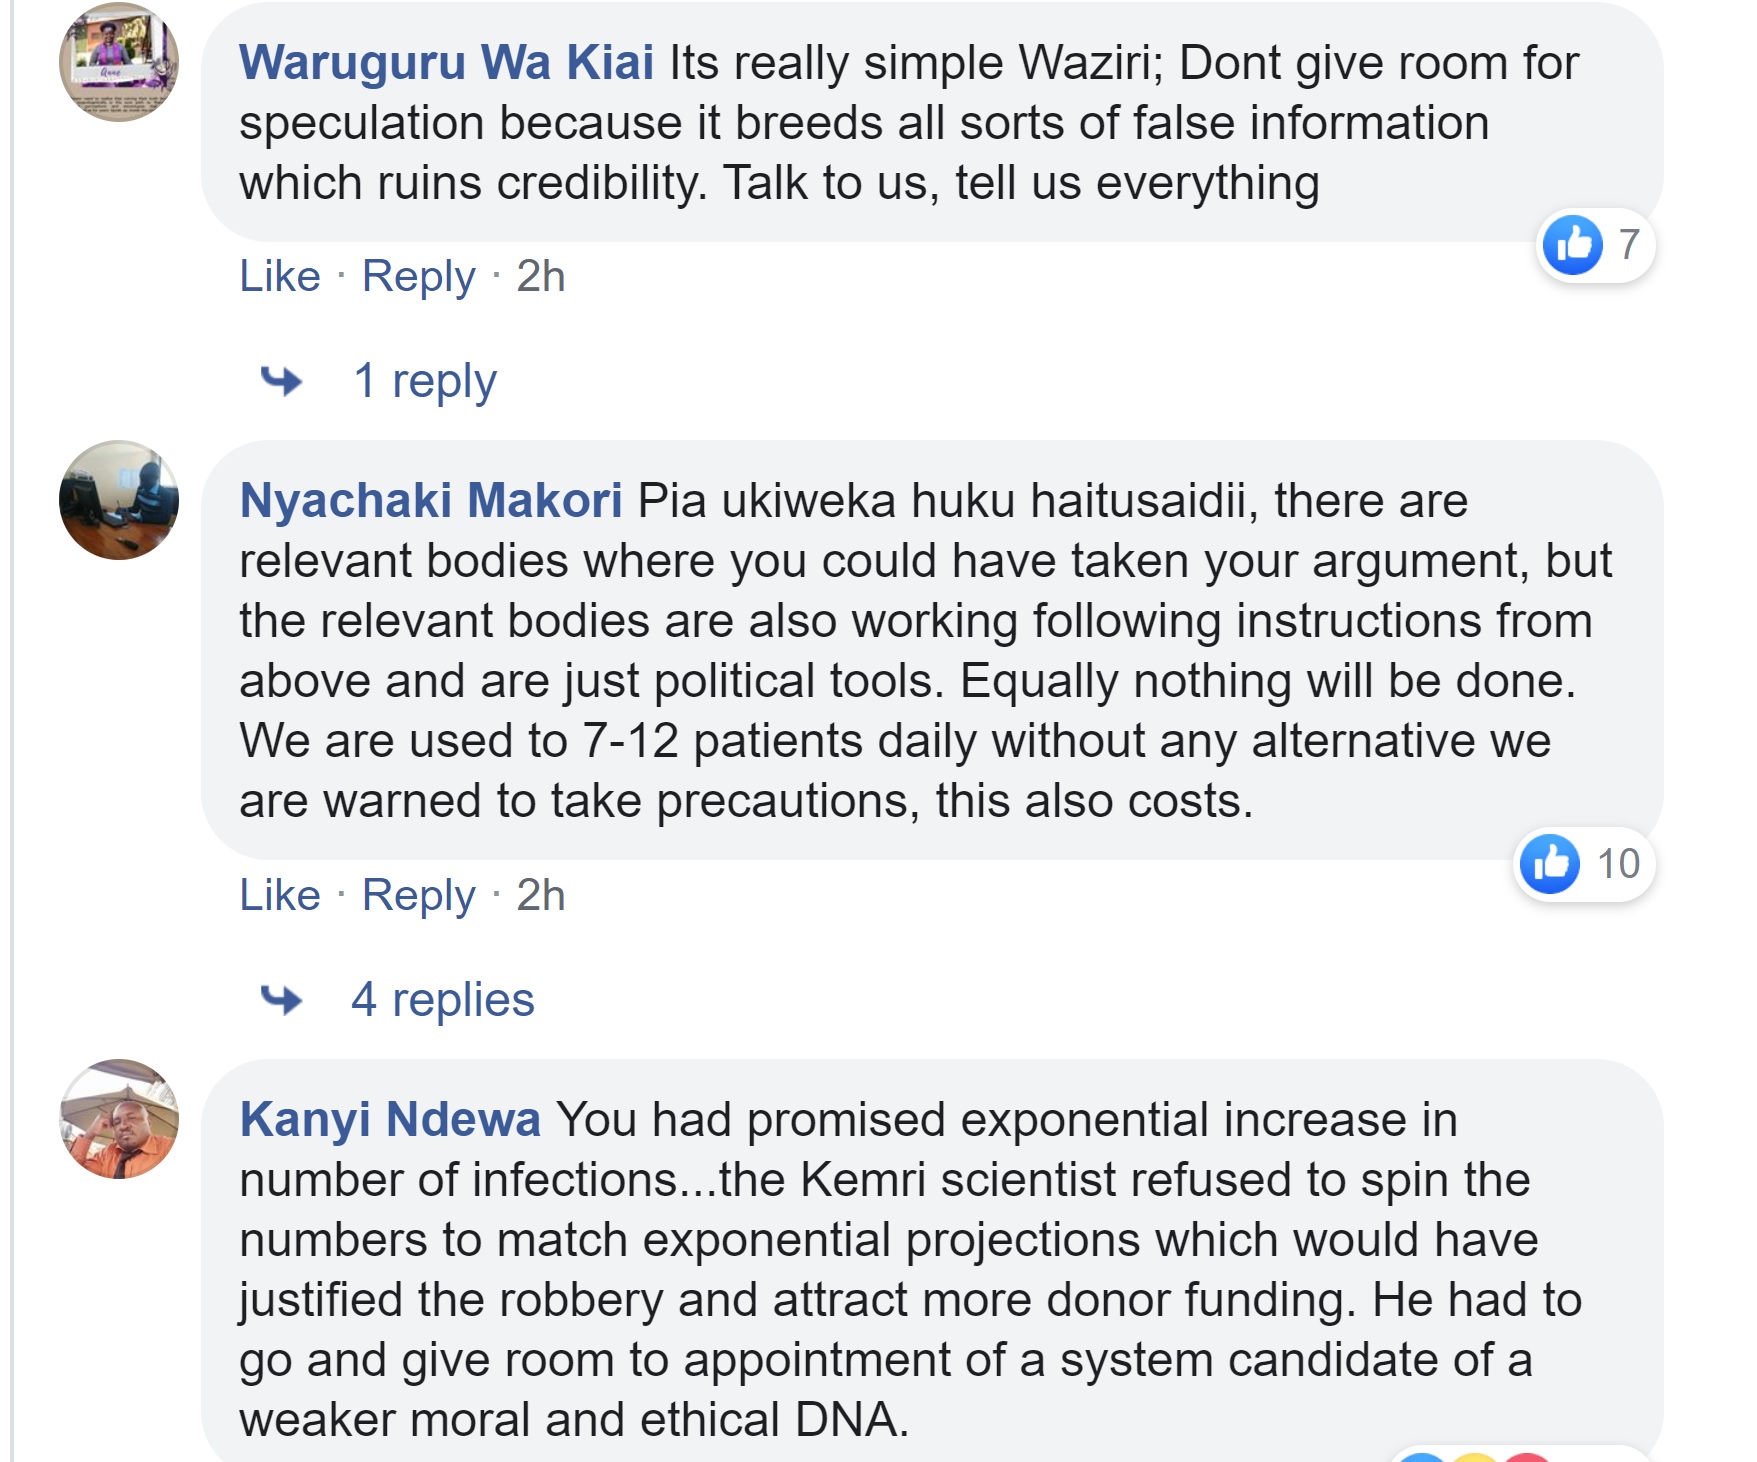Open Nyachaki Makori's name link
The width and height of the screenshot is (1757, 1462).
(431, 500)
